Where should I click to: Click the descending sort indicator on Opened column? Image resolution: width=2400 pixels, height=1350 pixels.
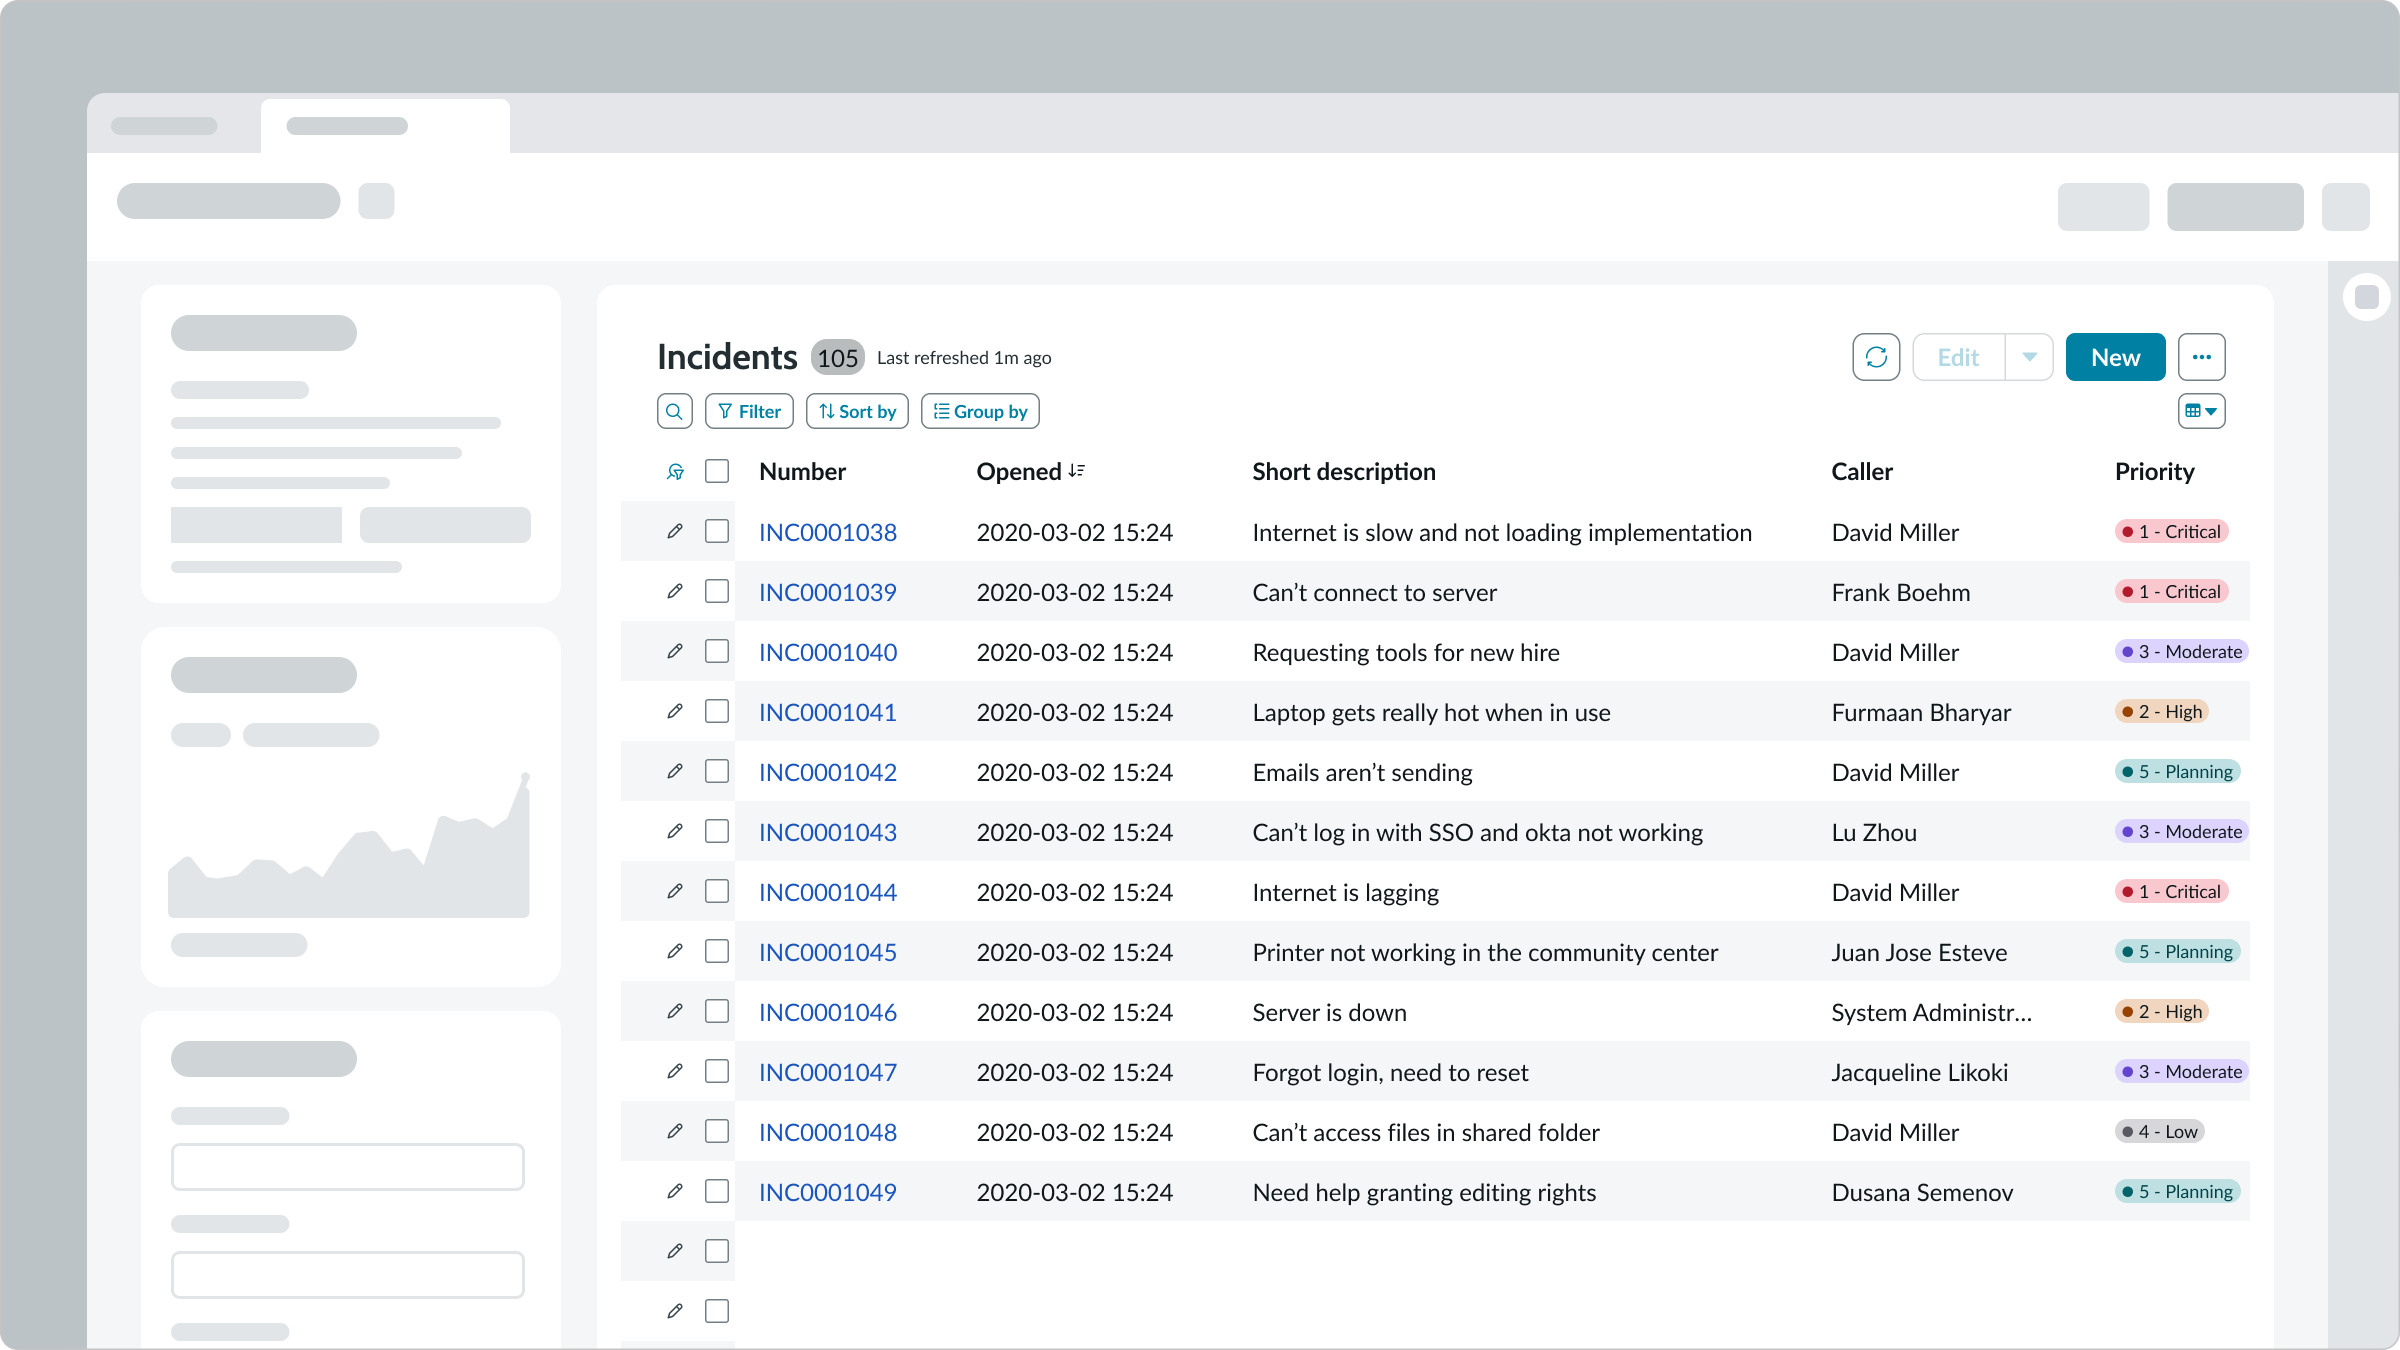tap(1077, 470)
